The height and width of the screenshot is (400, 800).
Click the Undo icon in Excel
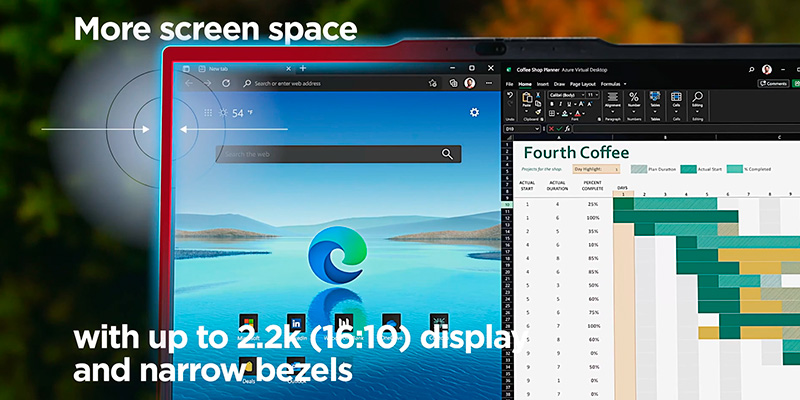pos(510,95)
